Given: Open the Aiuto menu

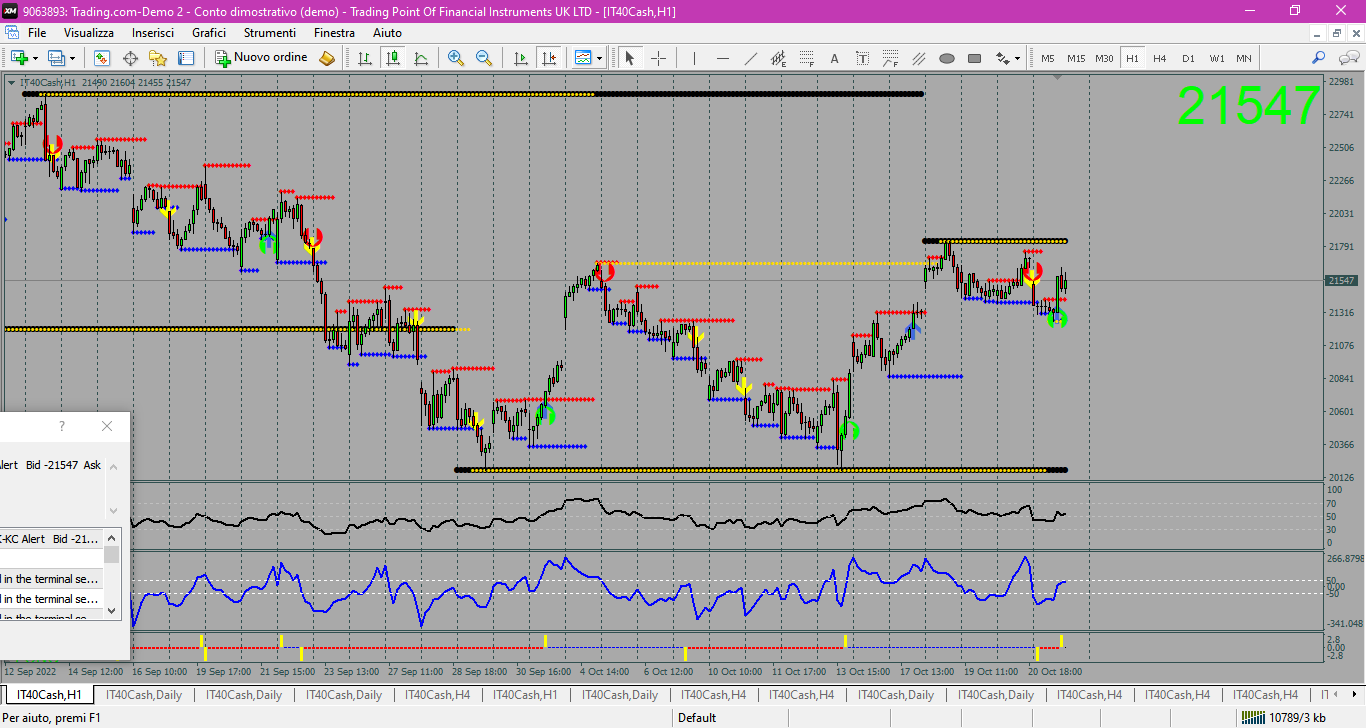Looking at the screenshot, I should [x=387, y=33].
